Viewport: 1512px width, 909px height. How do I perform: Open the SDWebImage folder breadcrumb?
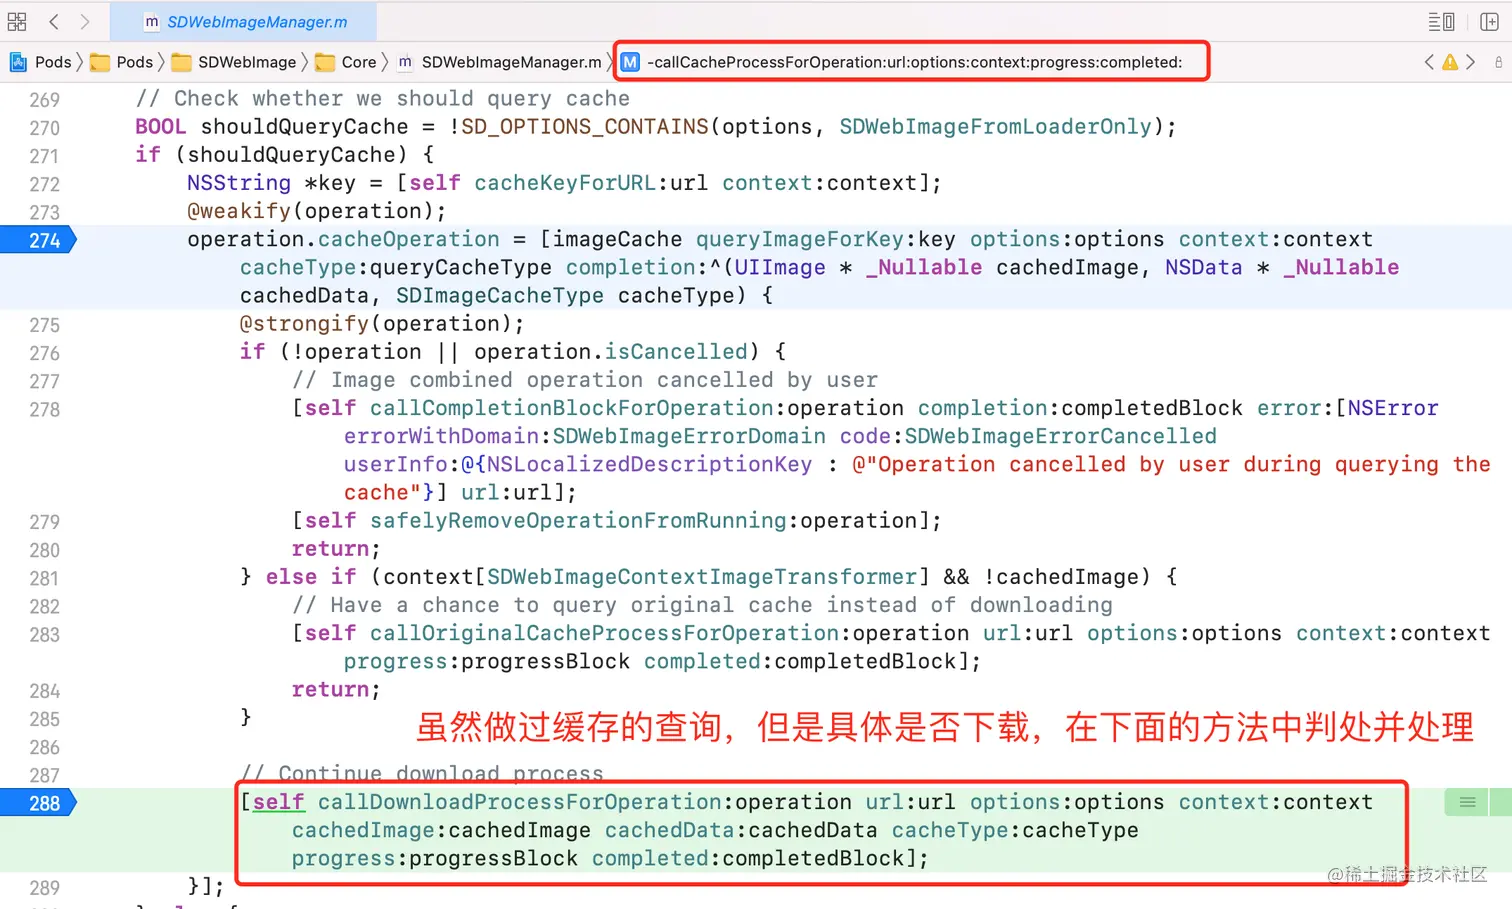tap(236, 62)
